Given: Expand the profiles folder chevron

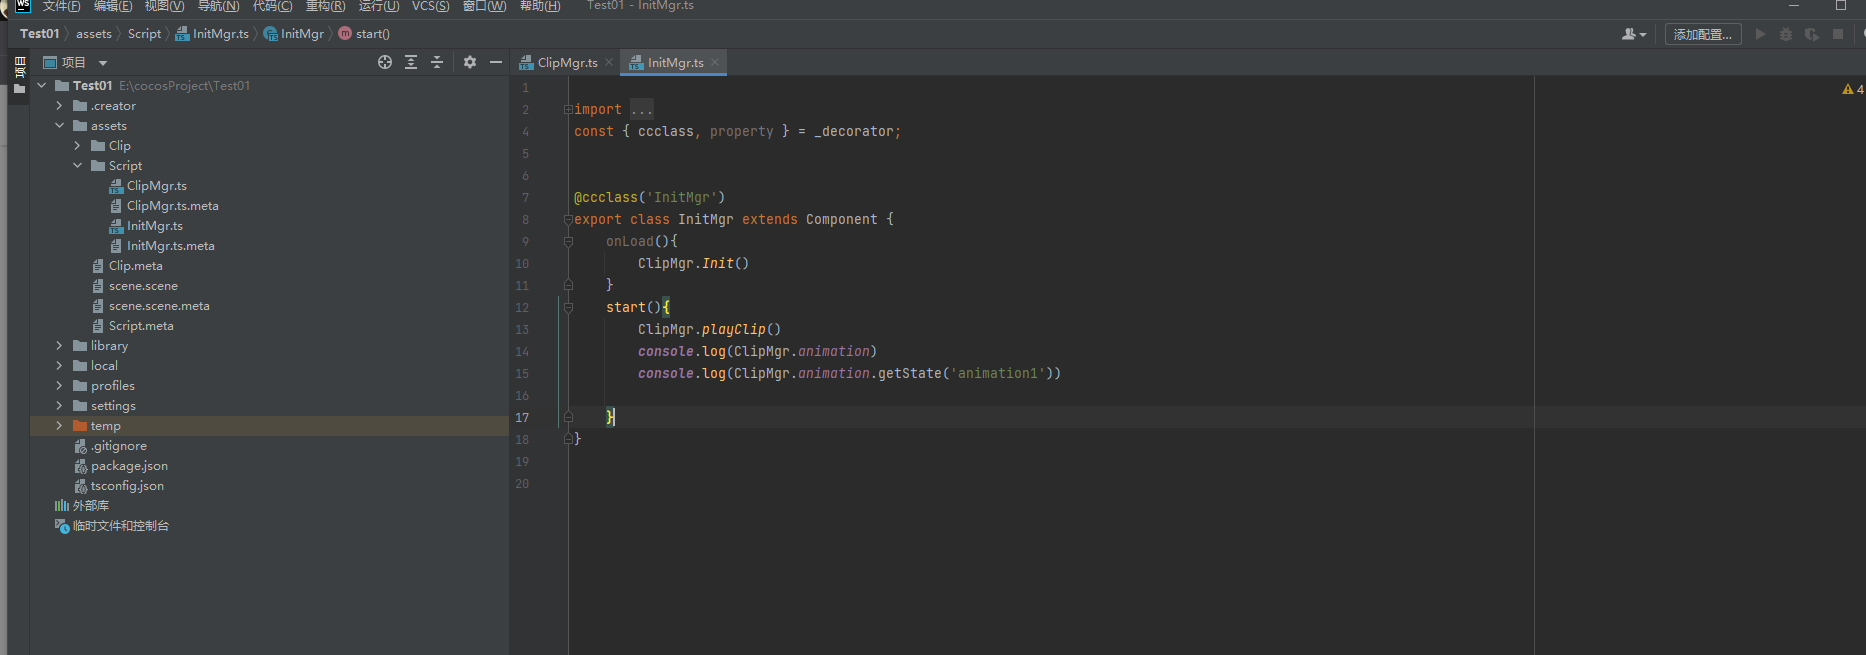Looking at the screenshot, I should (x=59, y=386).
